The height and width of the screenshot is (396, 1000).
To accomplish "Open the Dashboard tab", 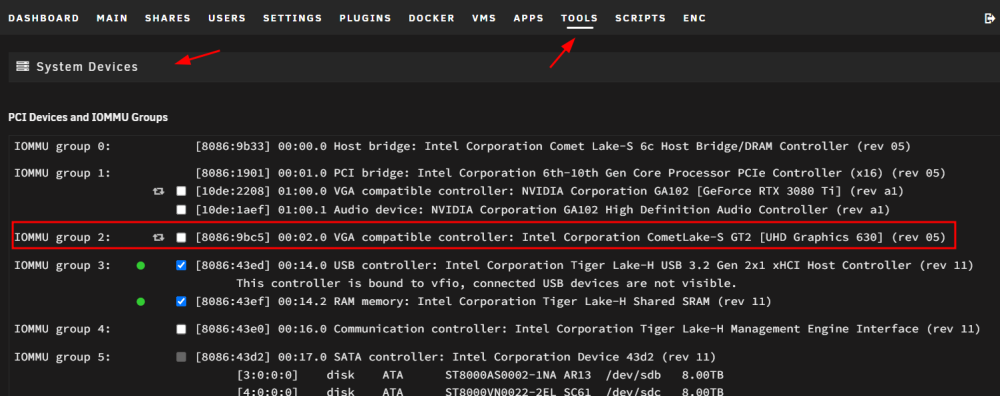I will pos(44,18).
